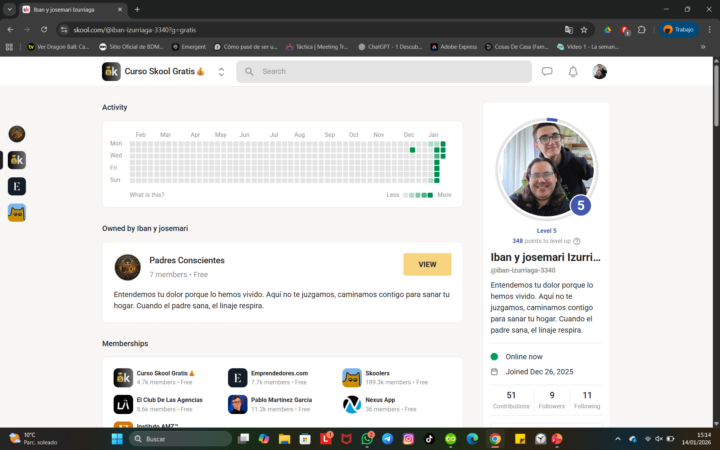
Task: Switch to the Iban y josemari Izurriaga tab
Action: point(73,9)
